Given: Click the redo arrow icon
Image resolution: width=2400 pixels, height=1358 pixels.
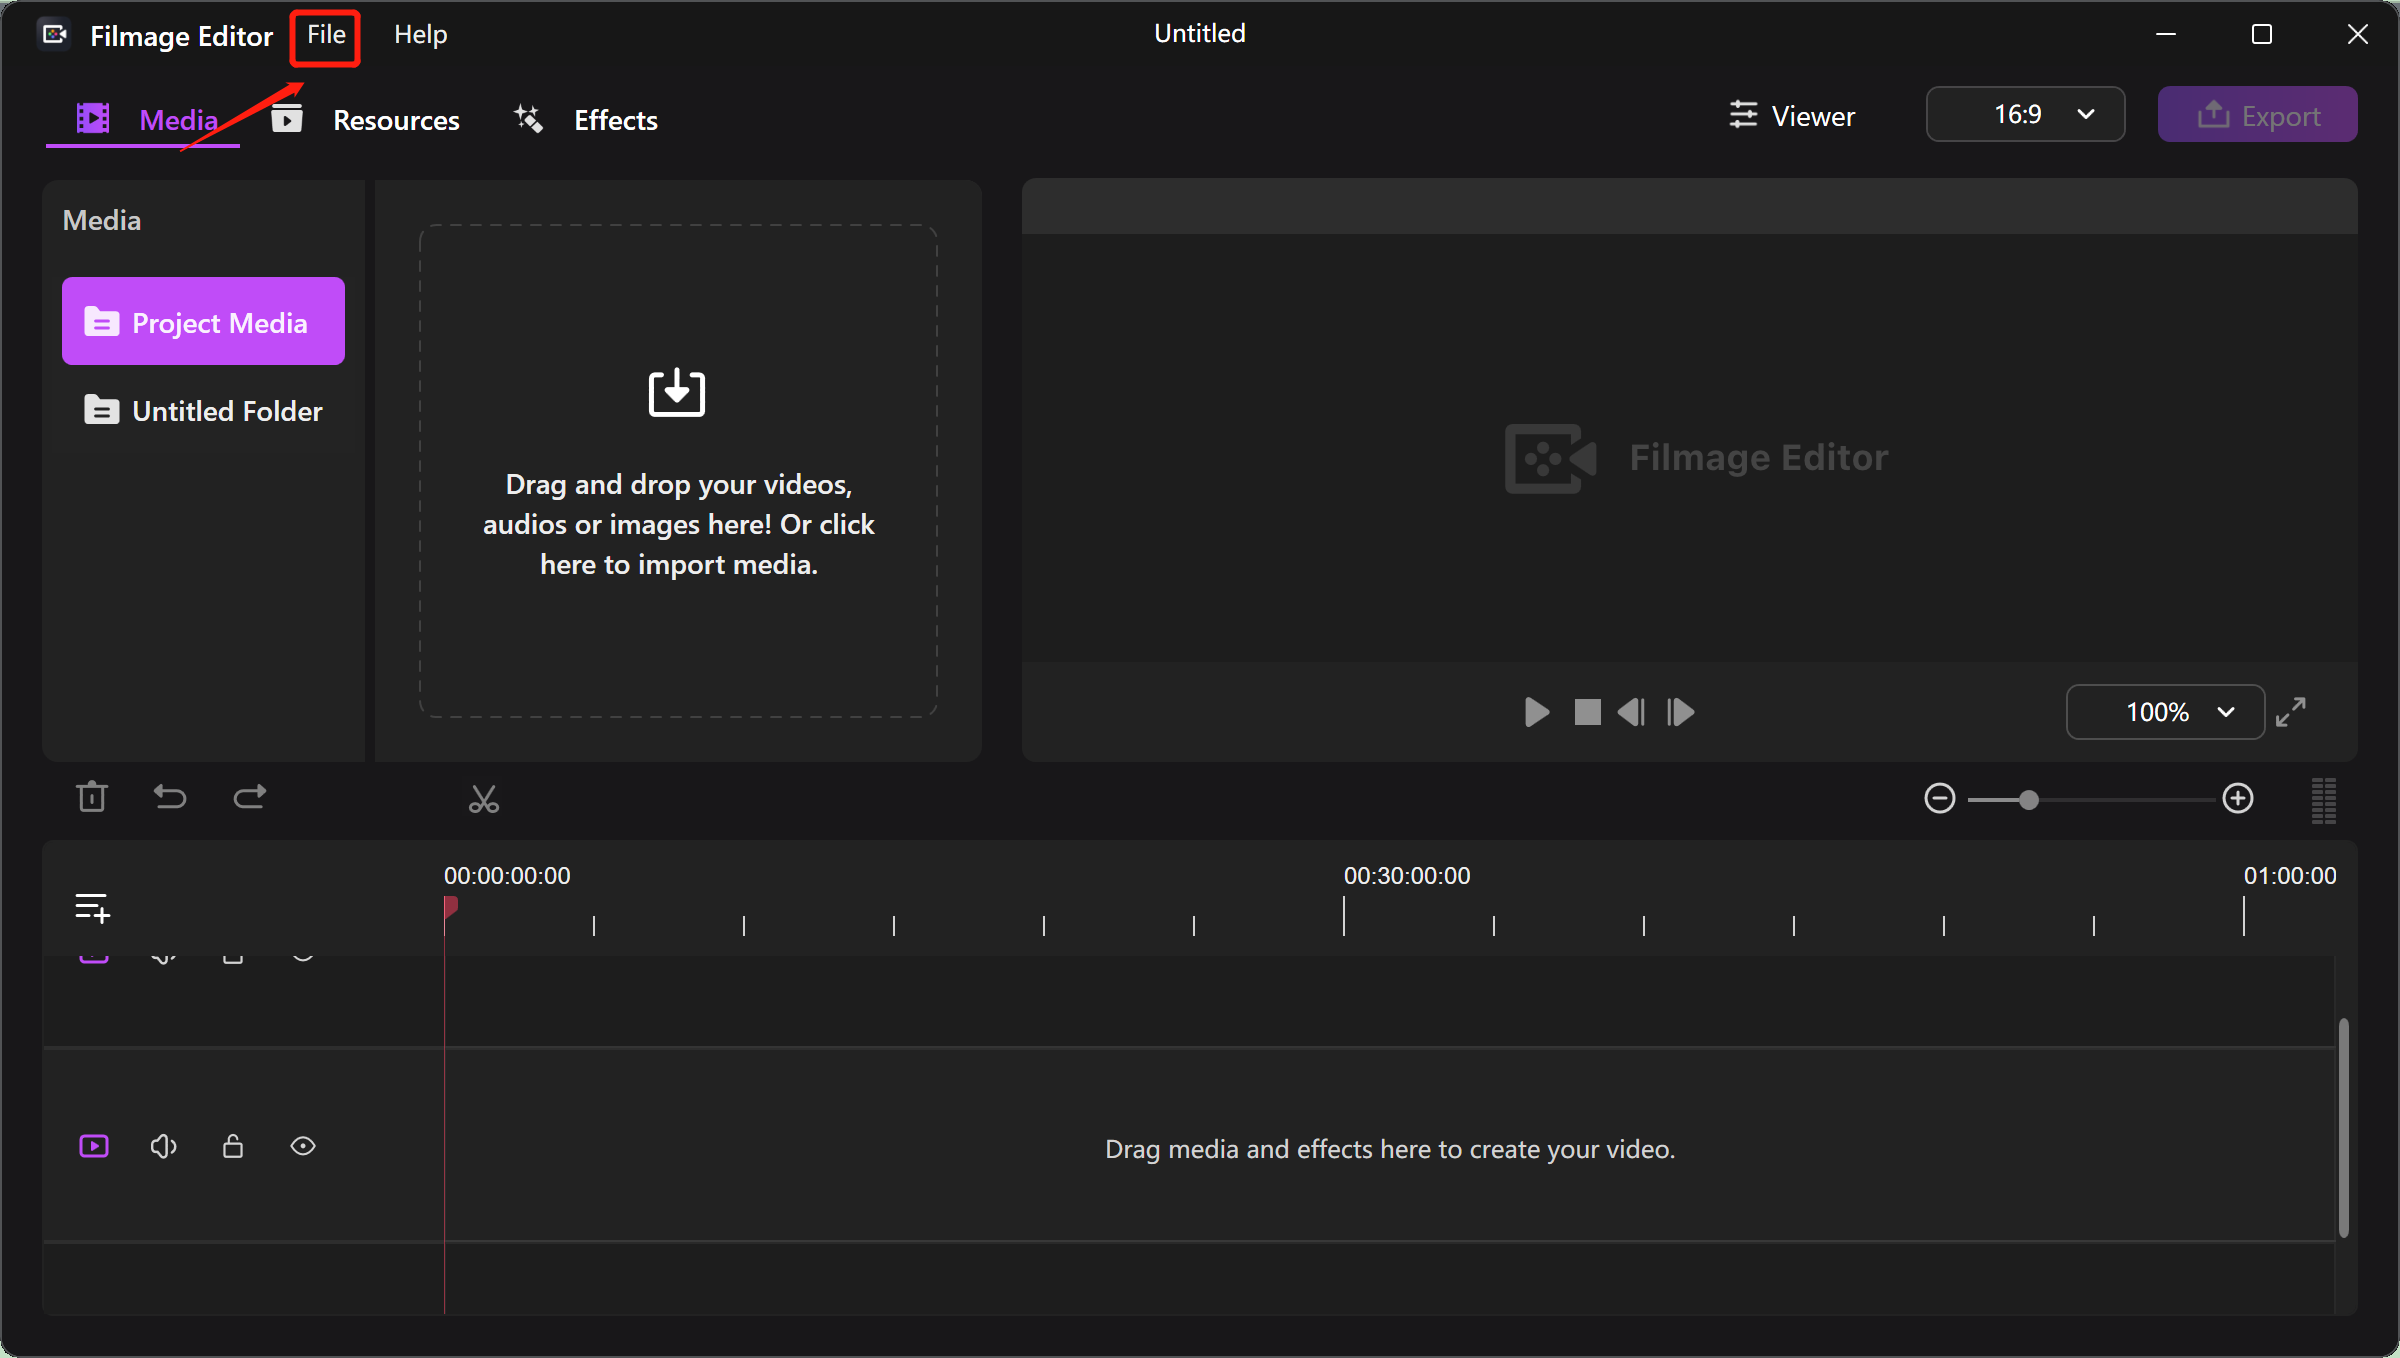Looking at the screenshot, I should point(249,797).
